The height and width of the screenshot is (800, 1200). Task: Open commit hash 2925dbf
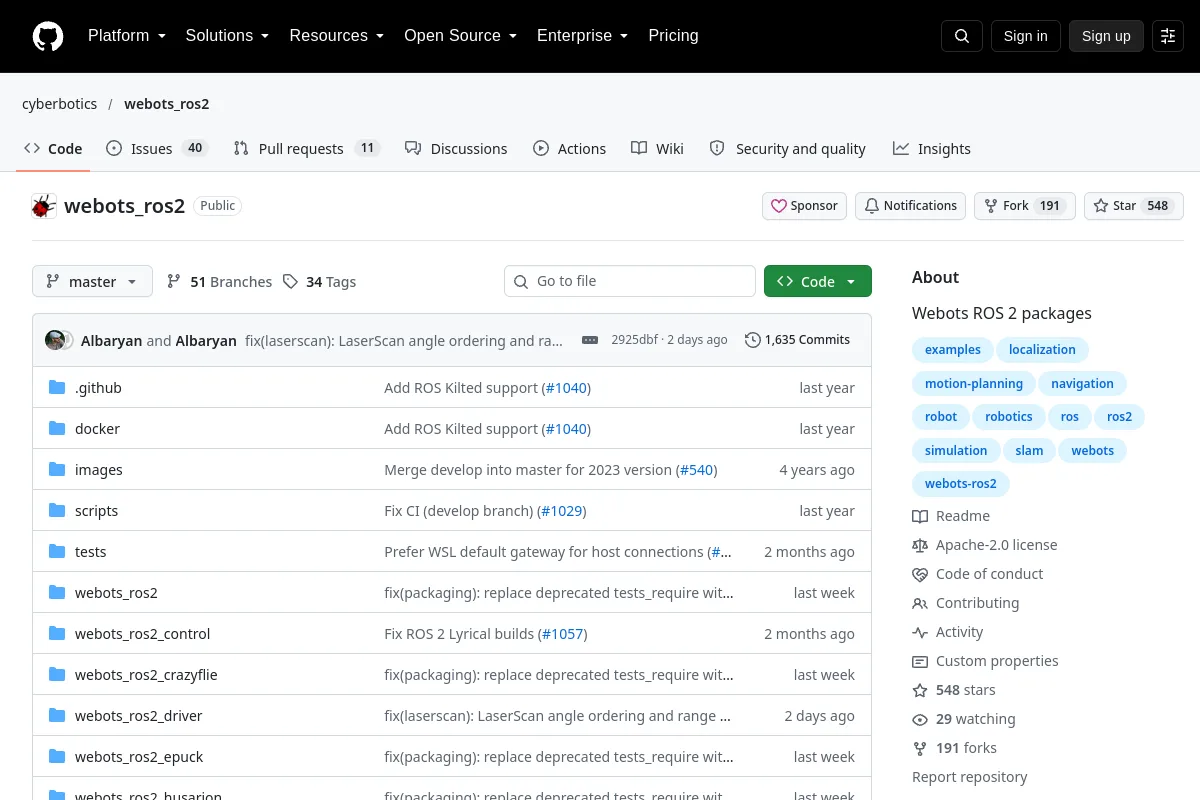pos(635,340)
